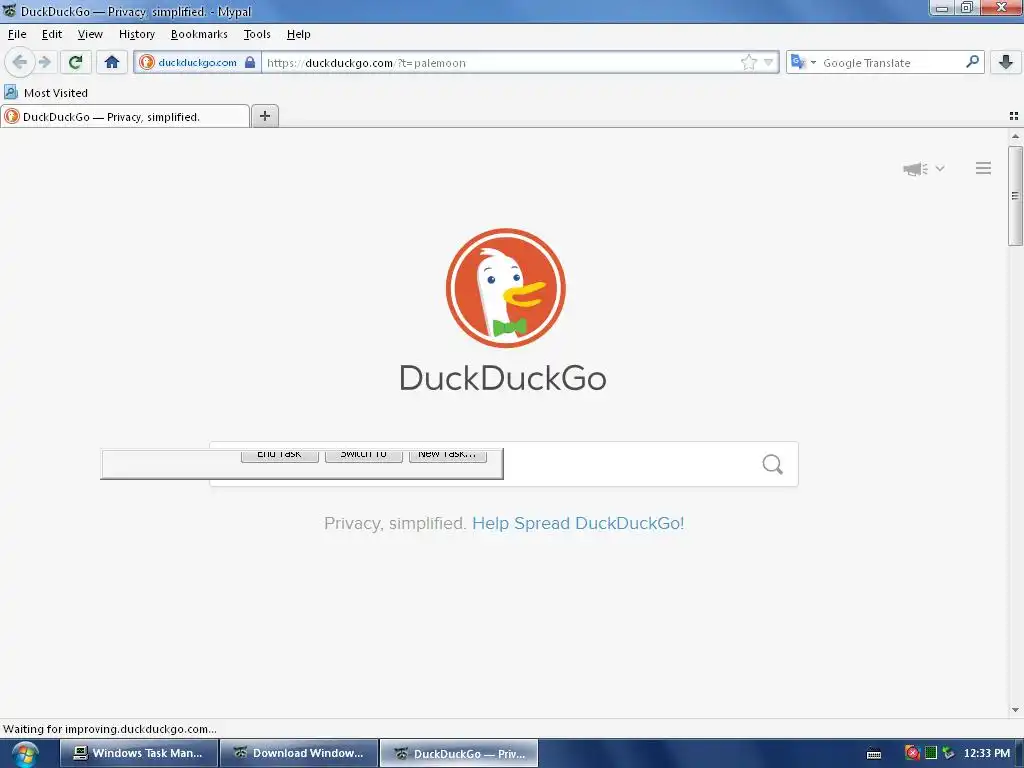The height and width of the screenshot is (768, 1024).
Task: Click the End Task button
Action: (280, 455)
